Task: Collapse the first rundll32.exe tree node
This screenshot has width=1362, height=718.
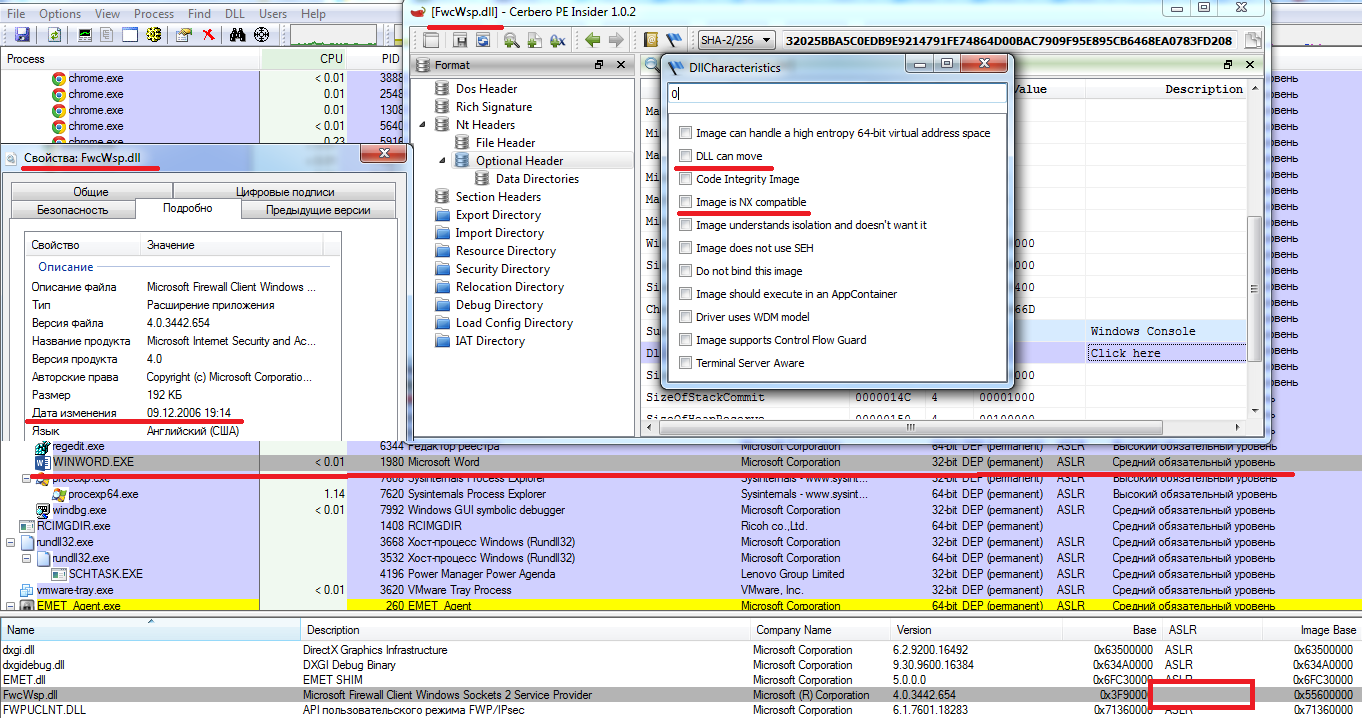Action: point(11,542)
